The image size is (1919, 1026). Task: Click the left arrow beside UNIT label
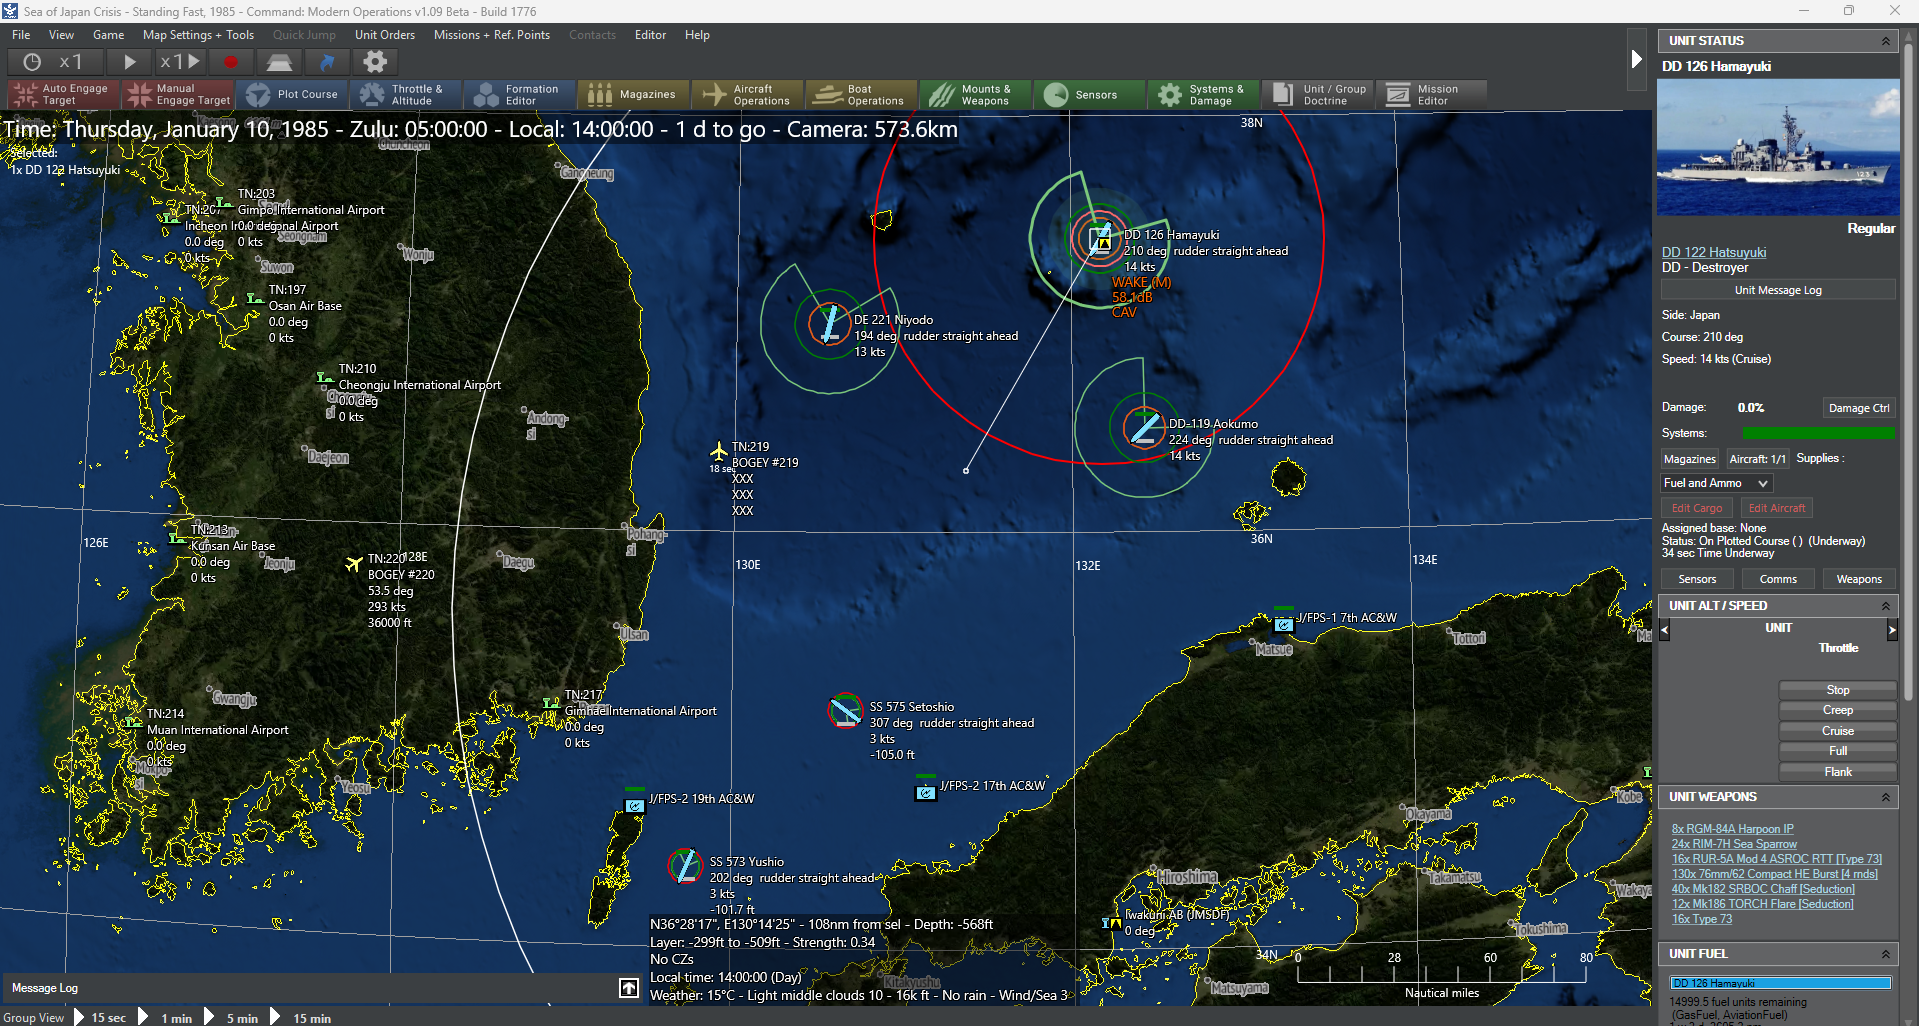point(1665,630)
